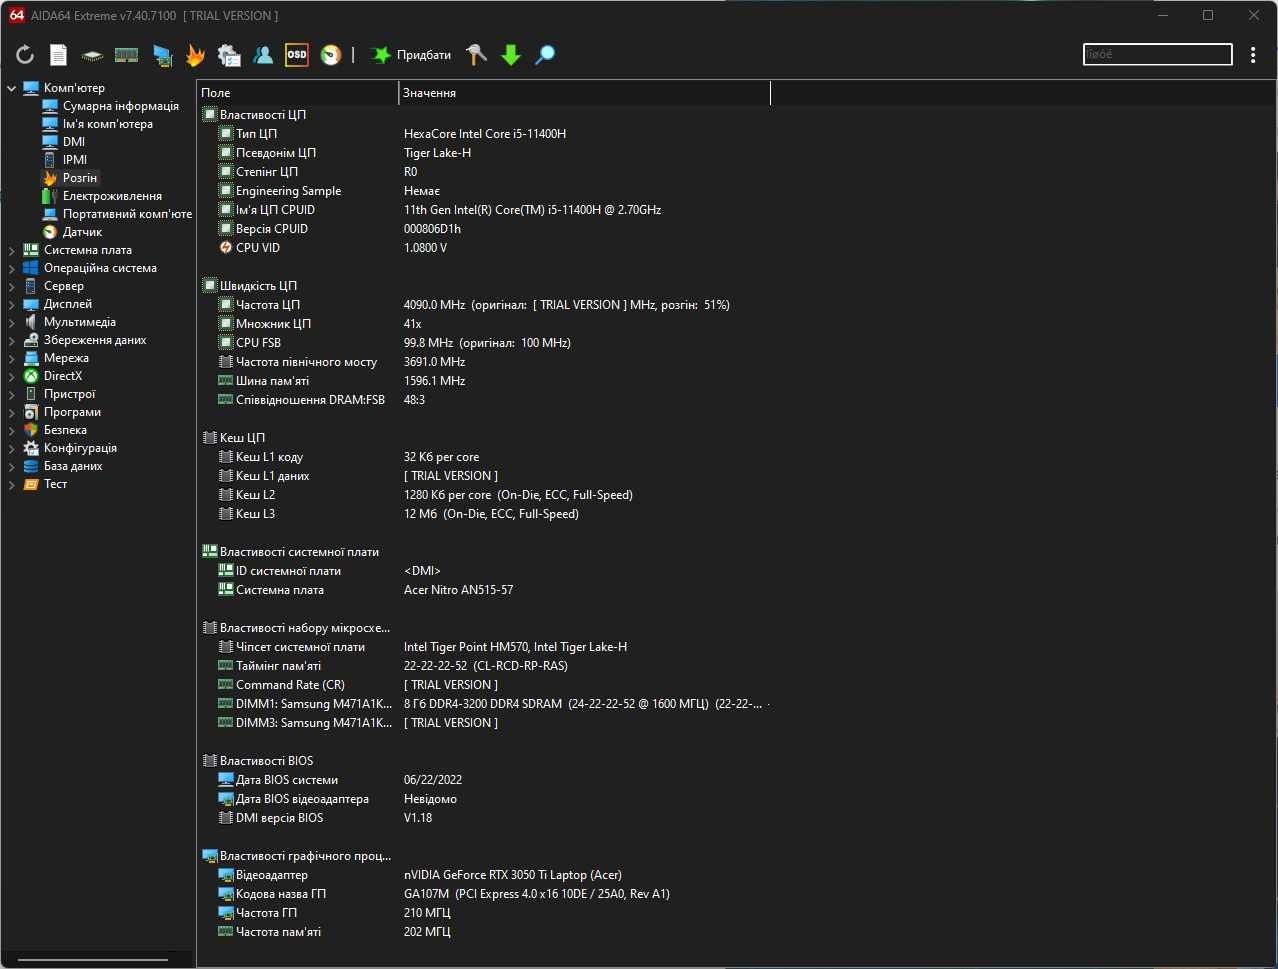Click into the search field
Image resolution: width=1278 pixels, height=969 pixels.
1158,54
